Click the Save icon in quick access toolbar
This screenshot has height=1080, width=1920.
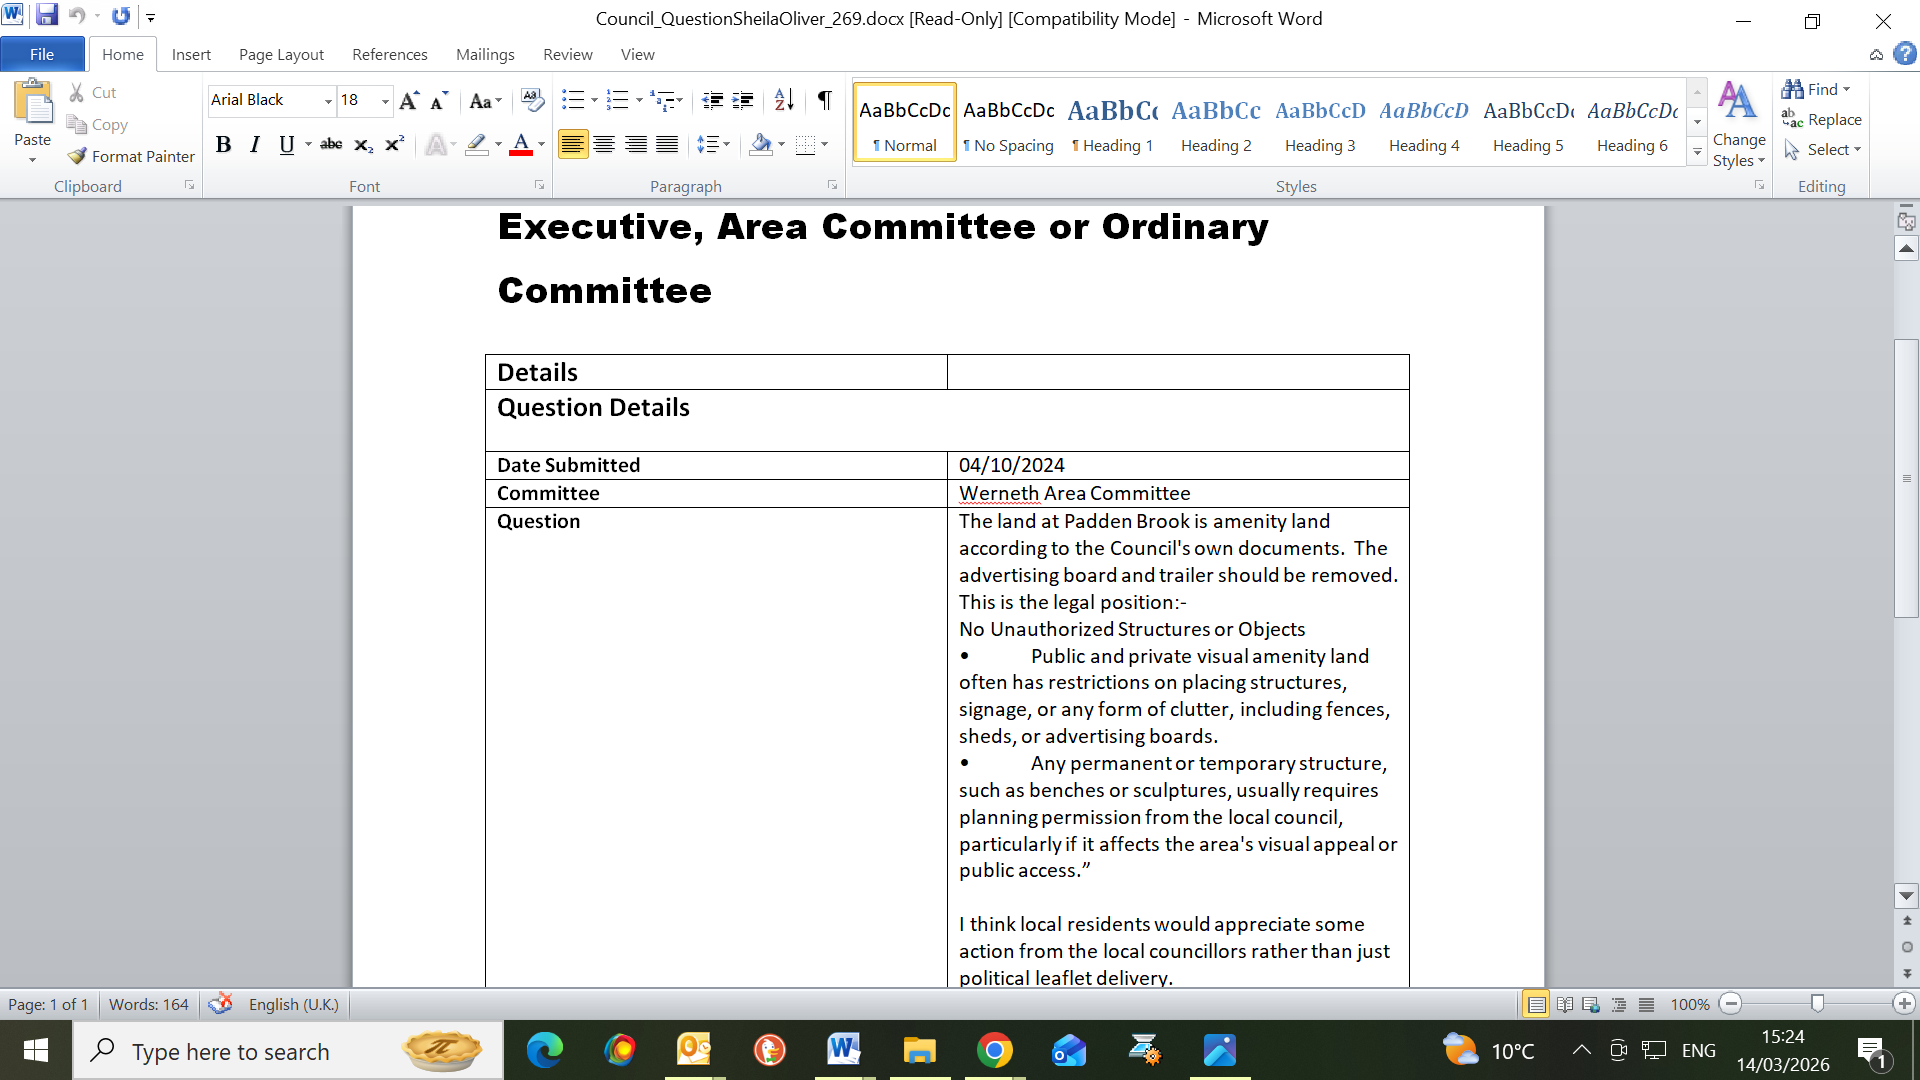point(46,16)
